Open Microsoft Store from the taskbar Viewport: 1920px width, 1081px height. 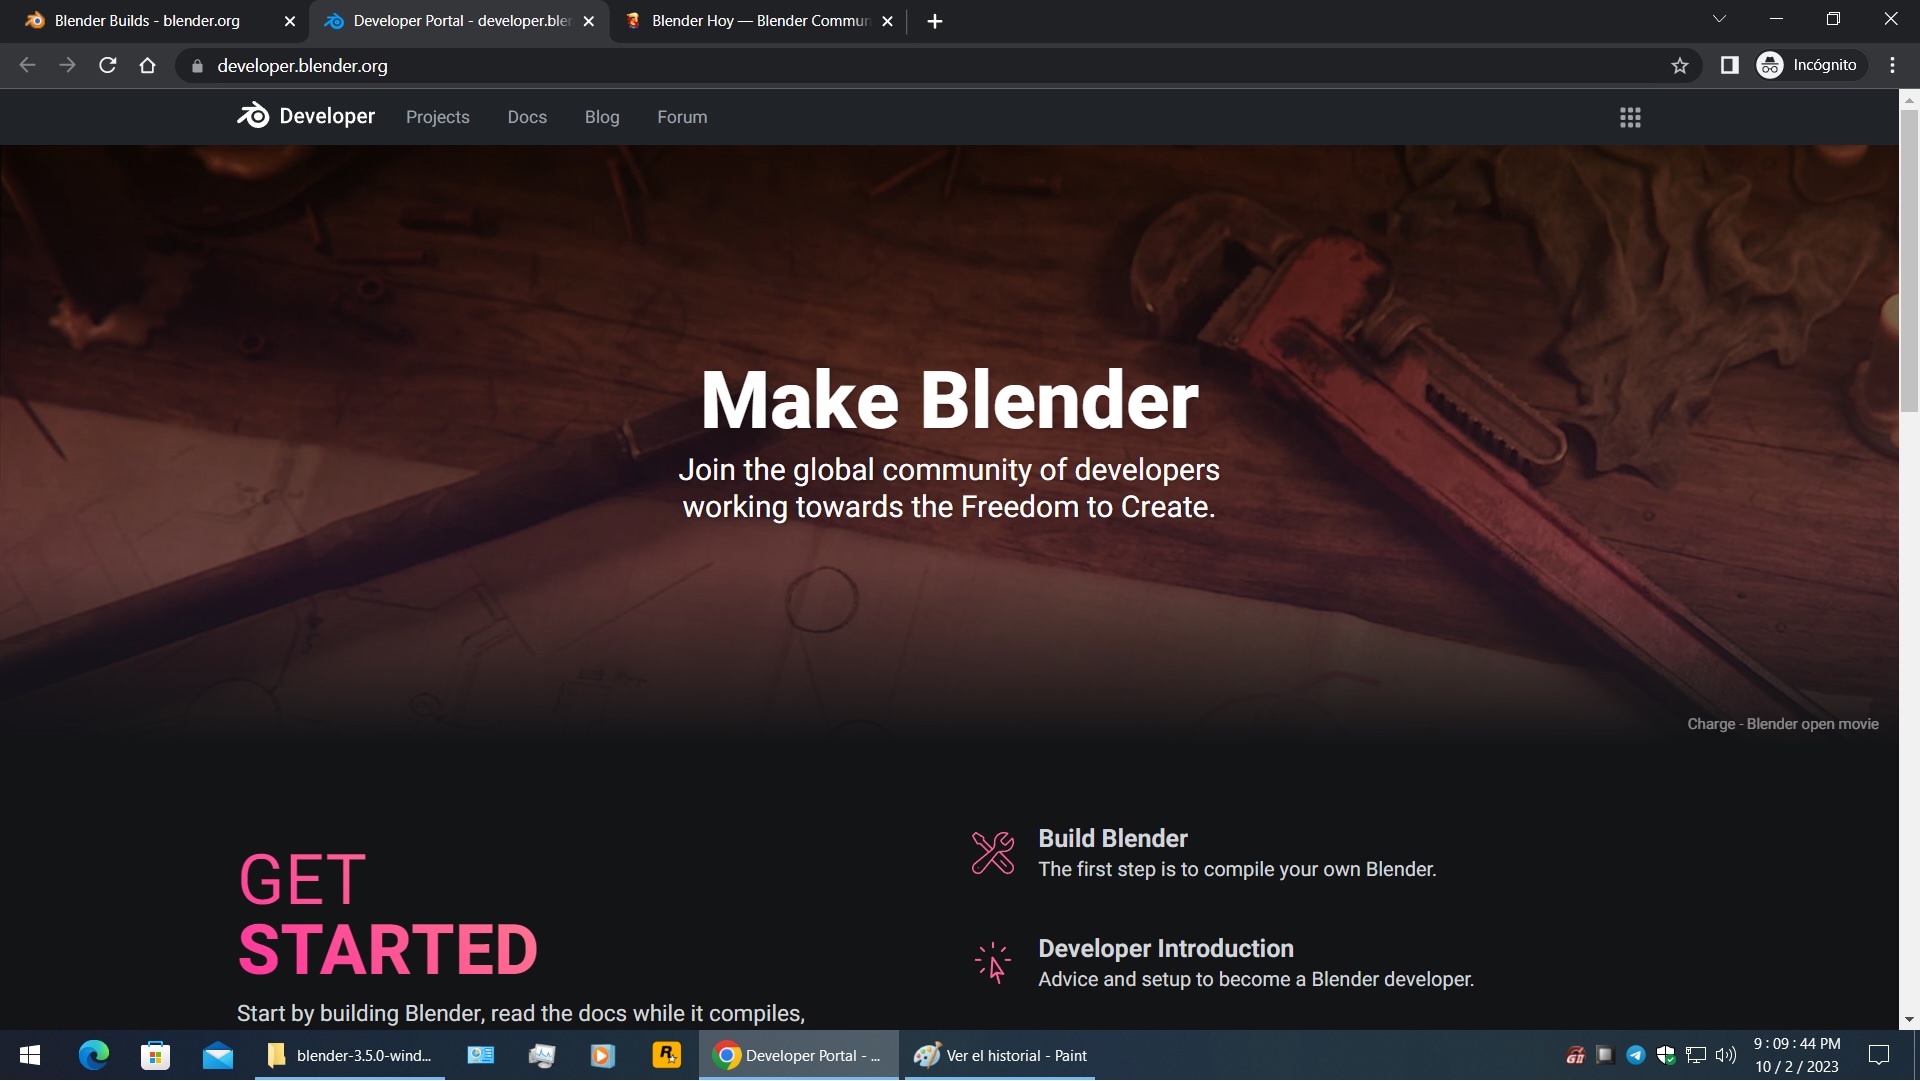(155, 1056)
